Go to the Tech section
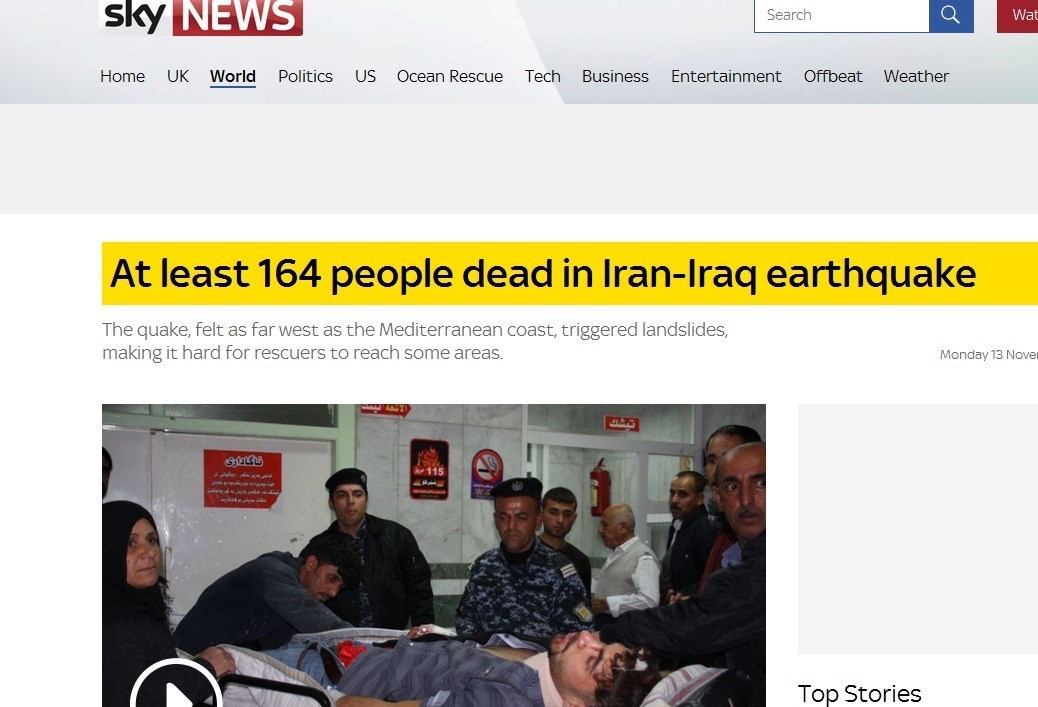1038x707 pixels. (x=542, y=76)
